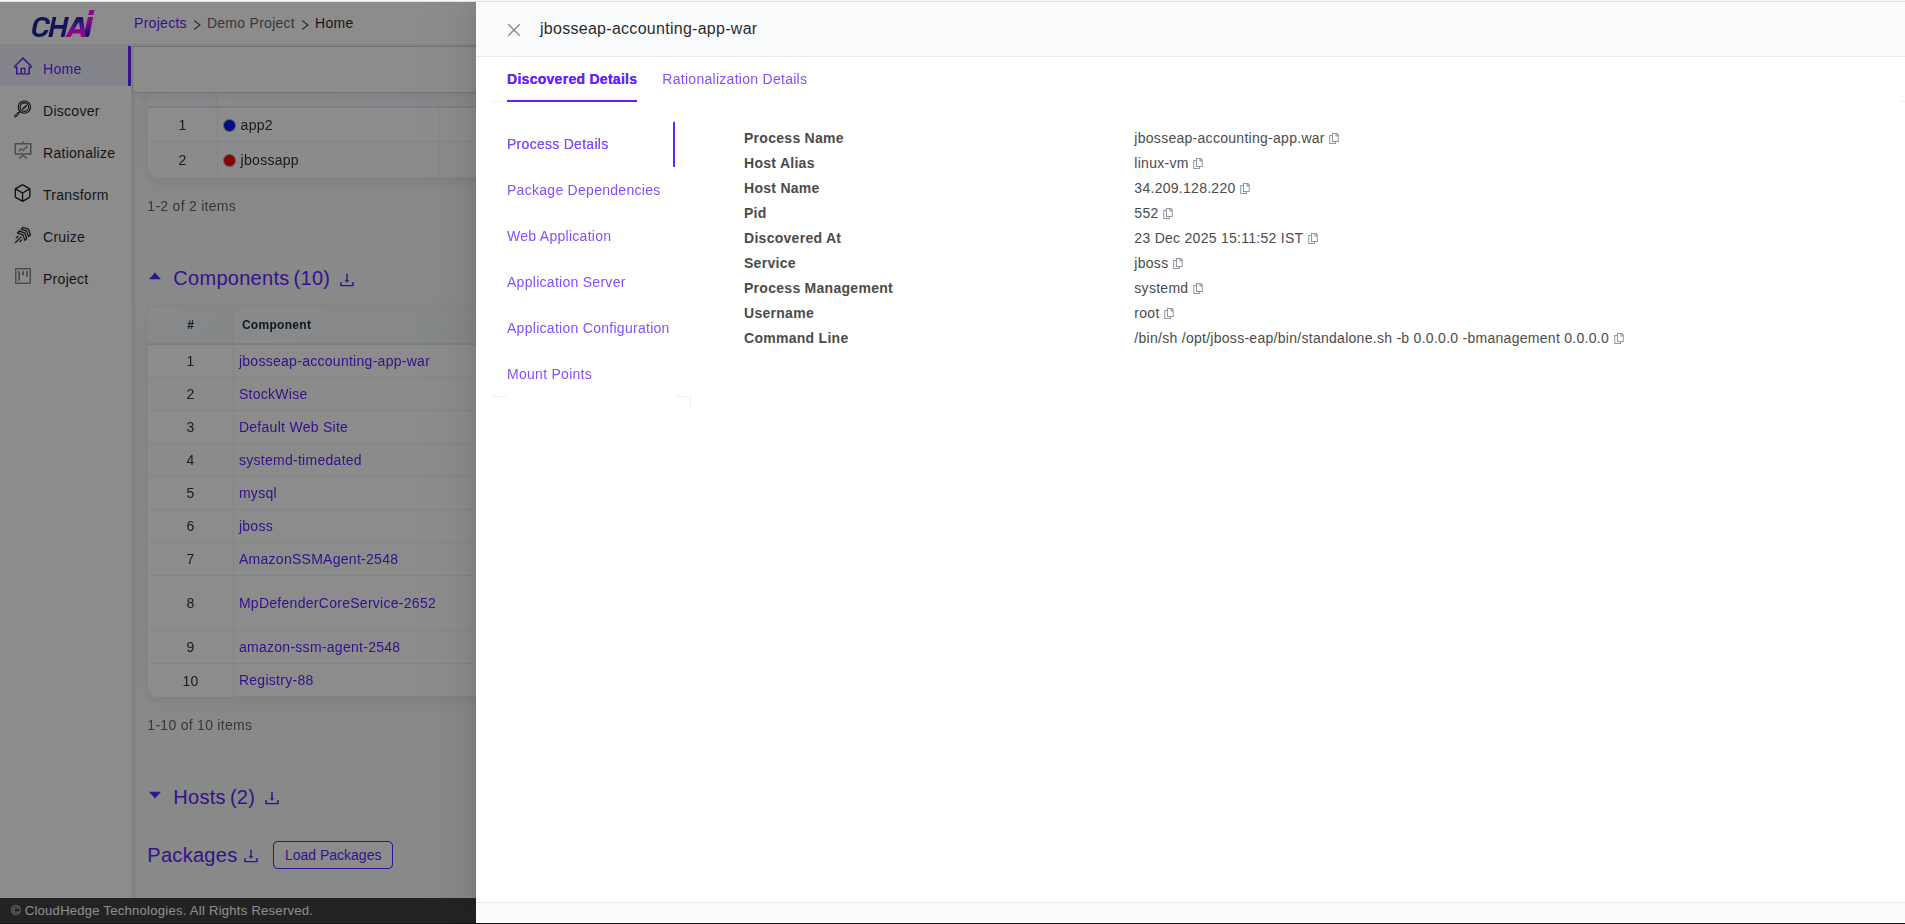Copy the Process Name value
The image size is (1905, 924).
point(1334,139)
